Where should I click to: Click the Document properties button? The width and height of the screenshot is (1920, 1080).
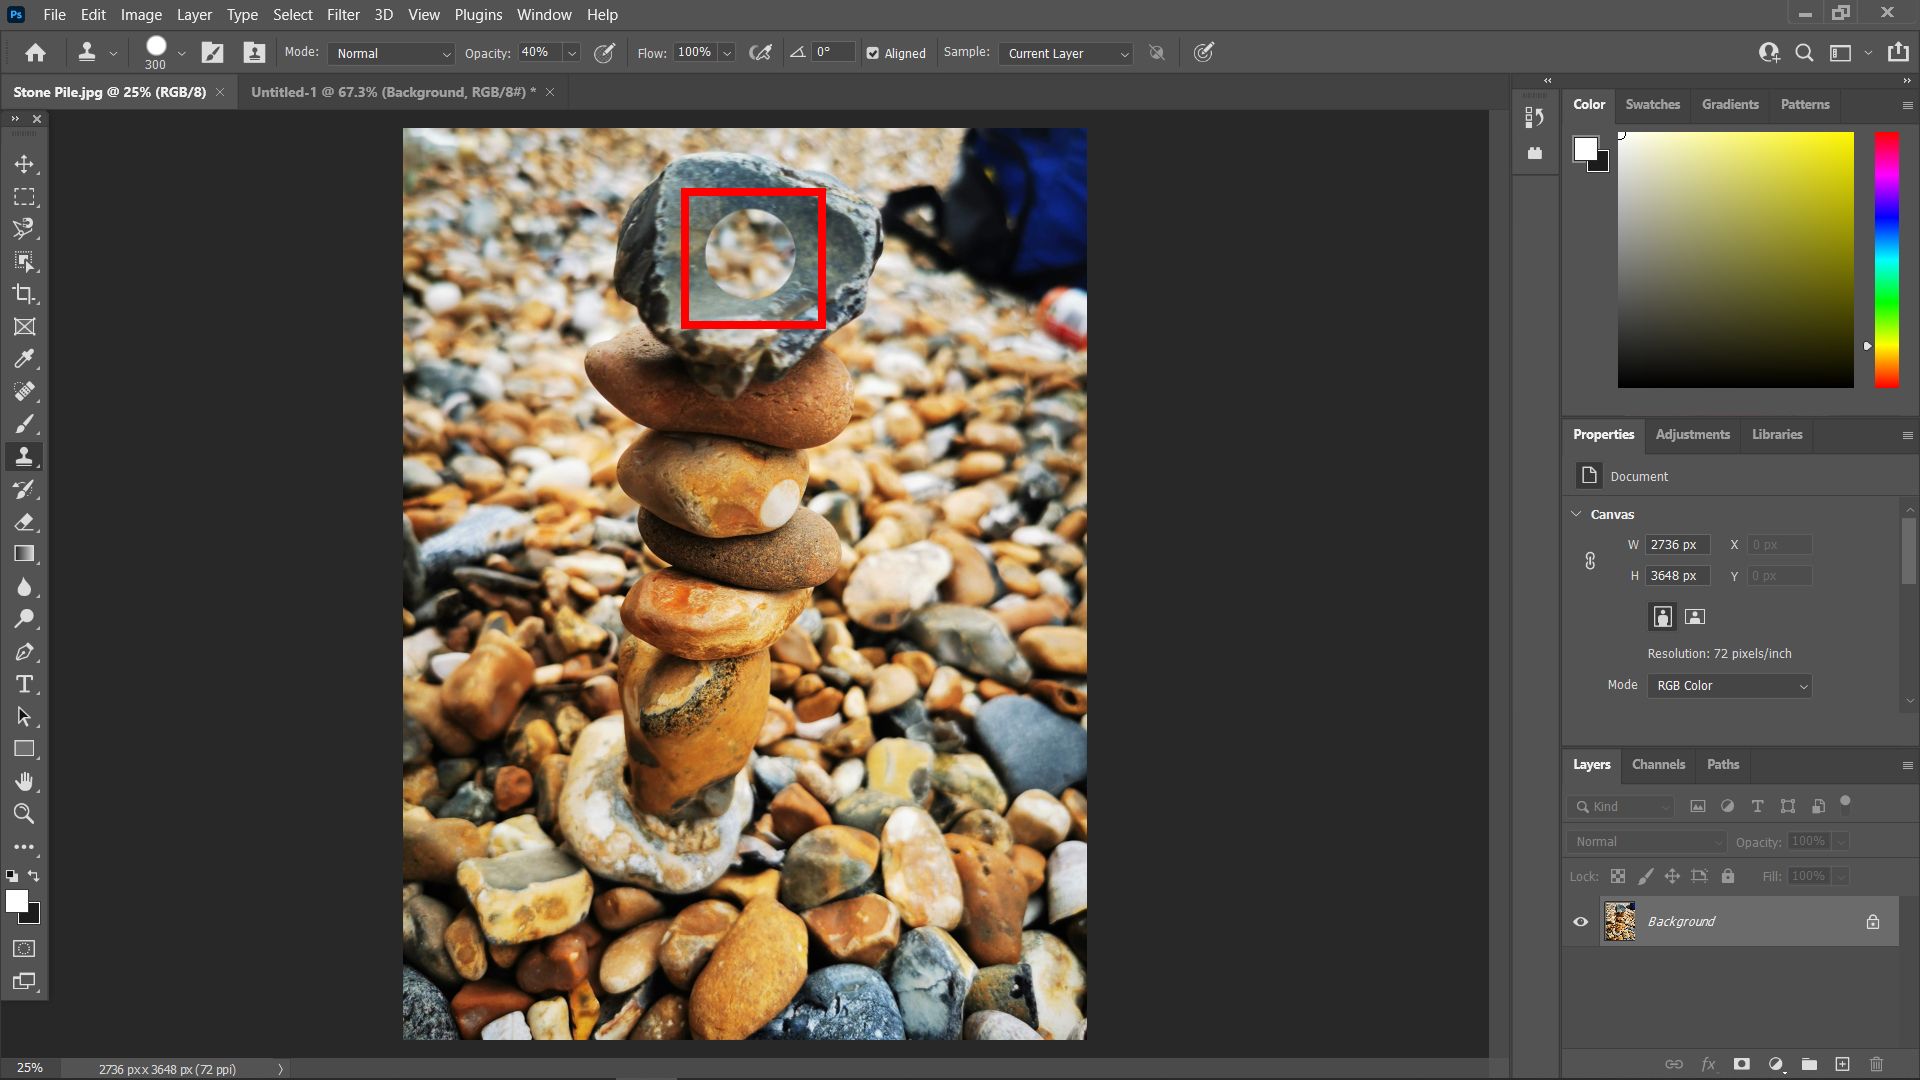point(1588,475)
